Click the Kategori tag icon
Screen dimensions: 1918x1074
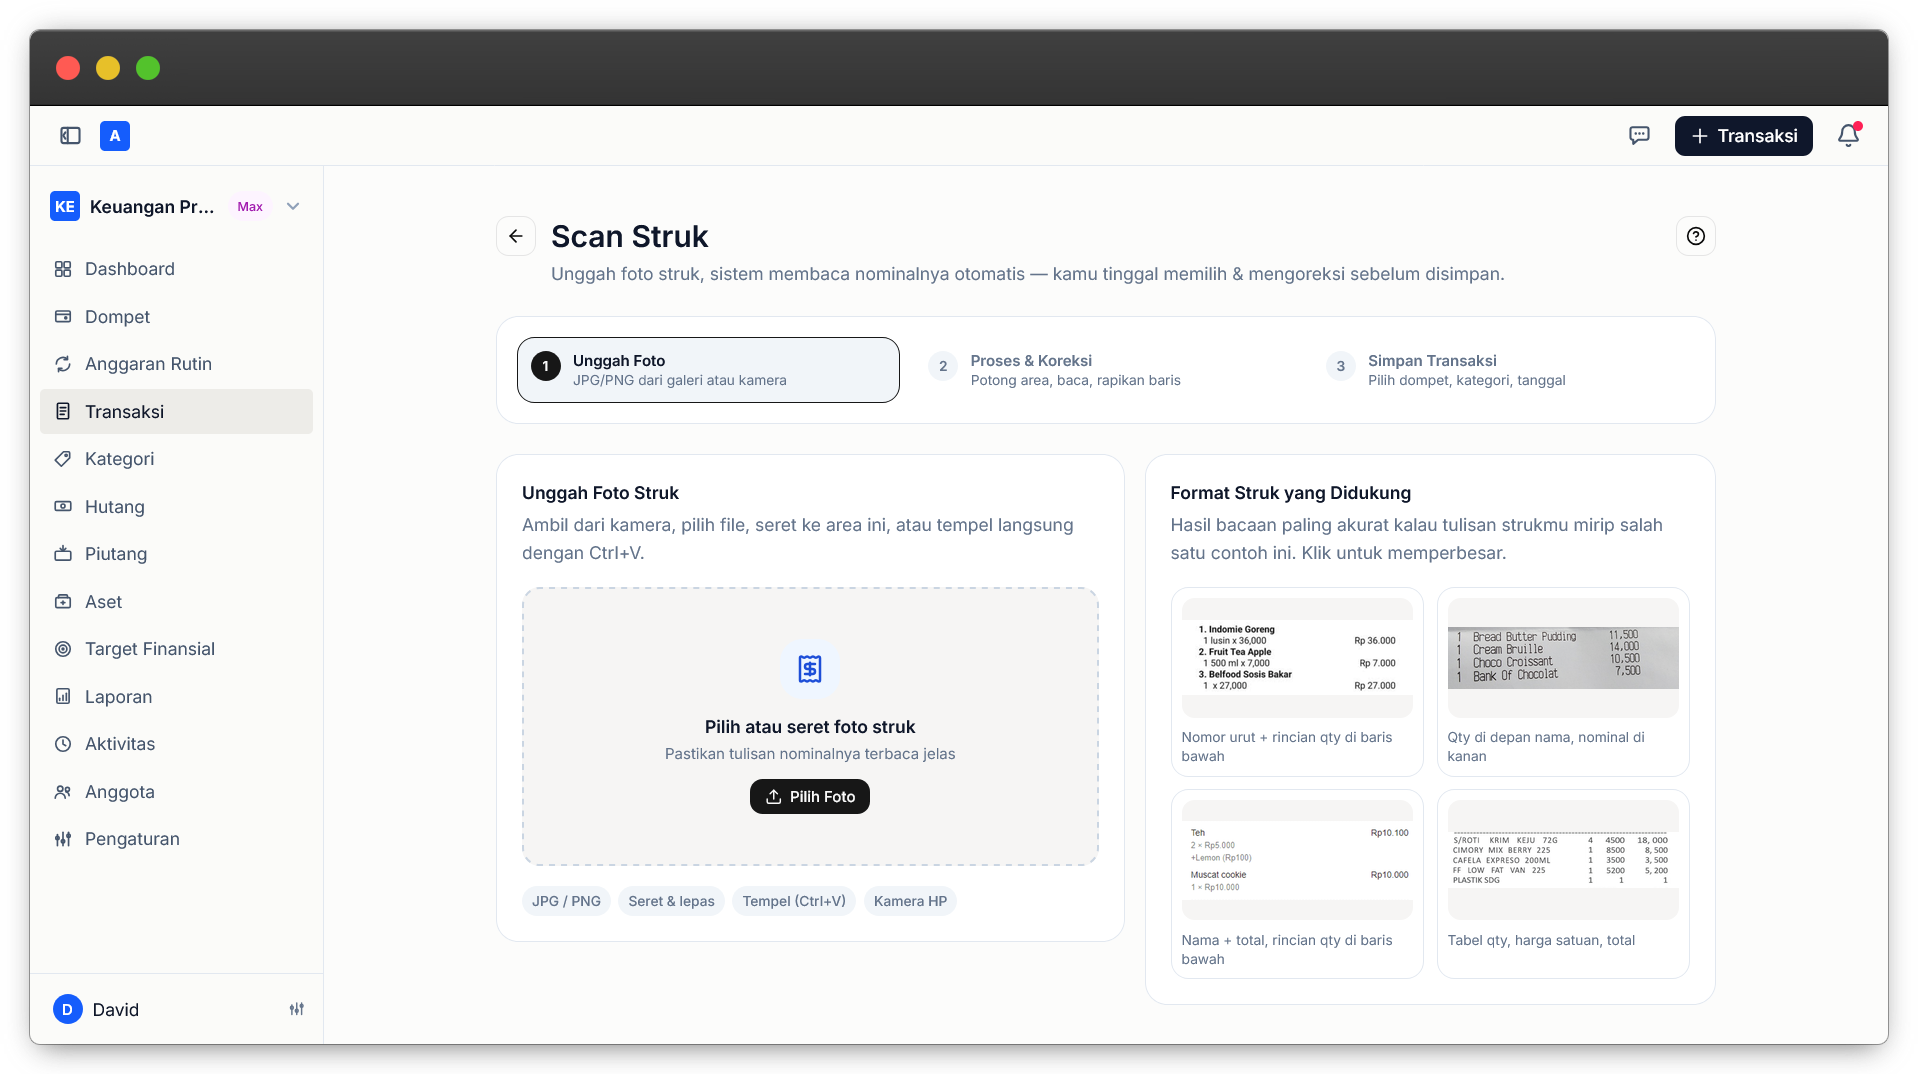[63, 459]
